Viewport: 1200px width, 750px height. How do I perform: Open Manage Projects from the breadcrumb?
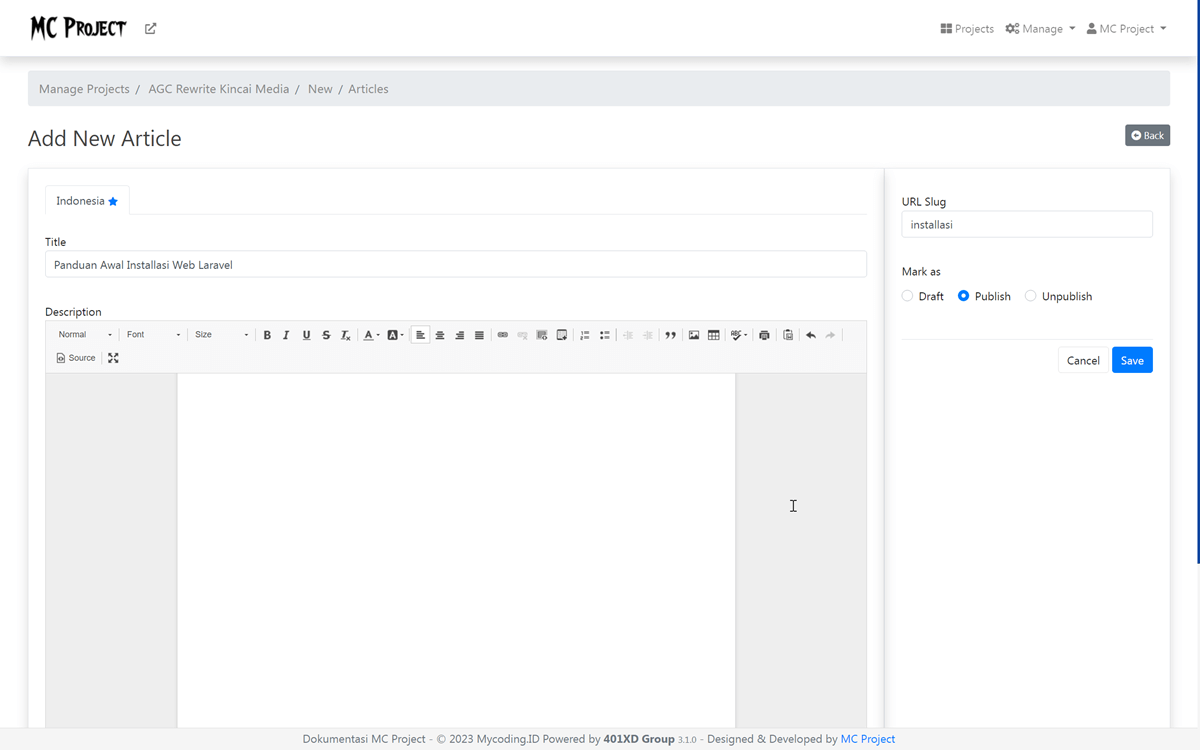[84, 88]
